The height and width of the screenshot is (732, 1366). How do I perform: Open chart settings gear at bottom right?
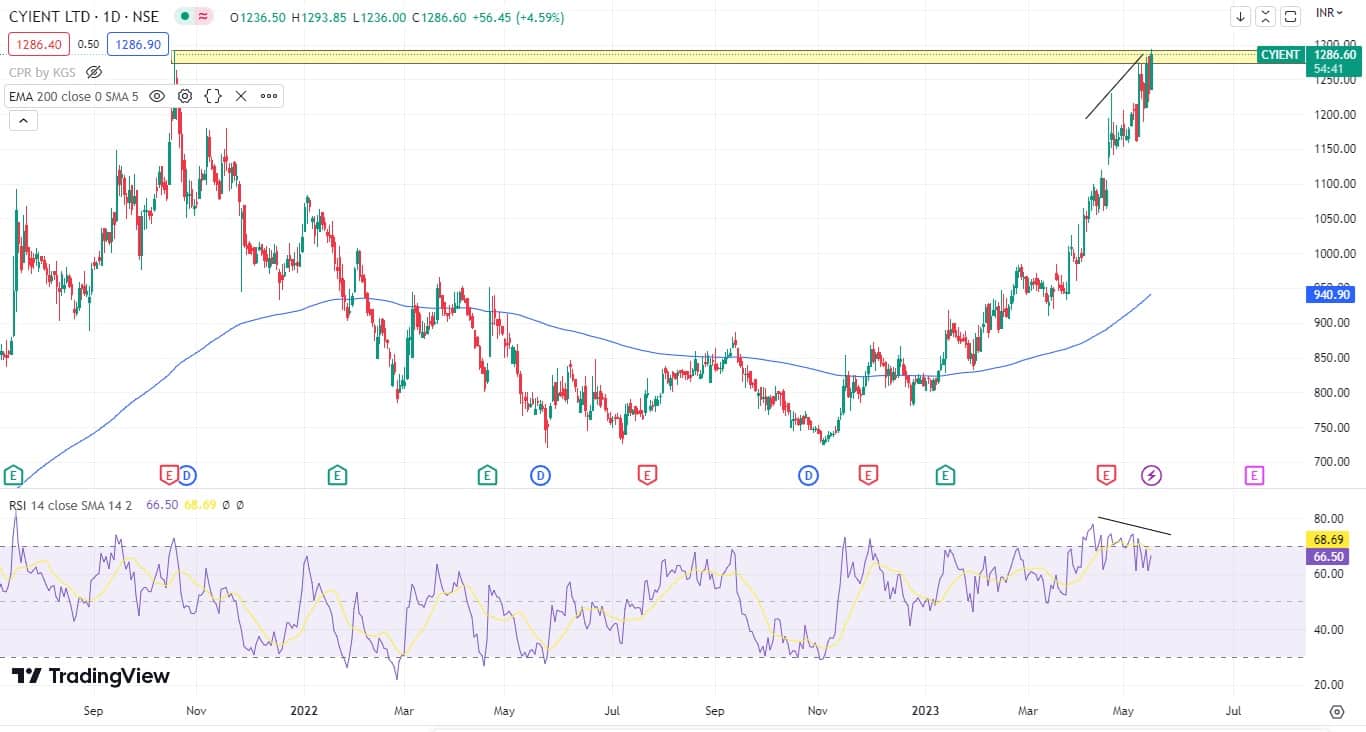1337,711
